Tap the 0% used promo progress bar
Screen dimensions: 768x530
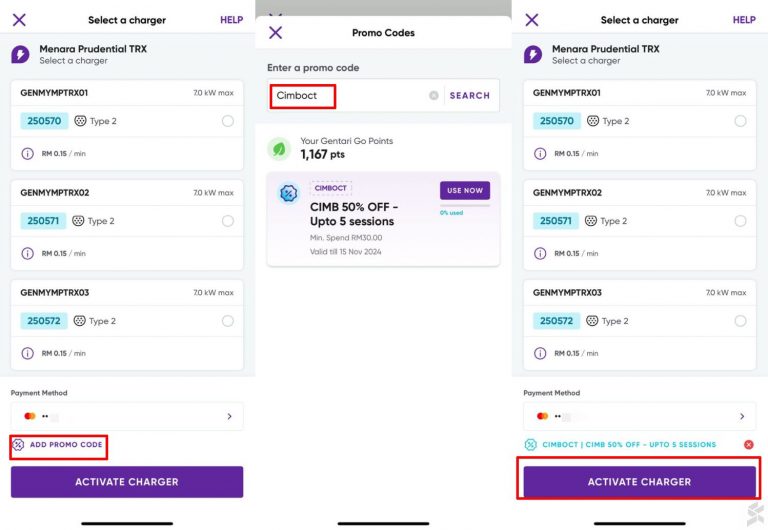click(x=464, y=205)
